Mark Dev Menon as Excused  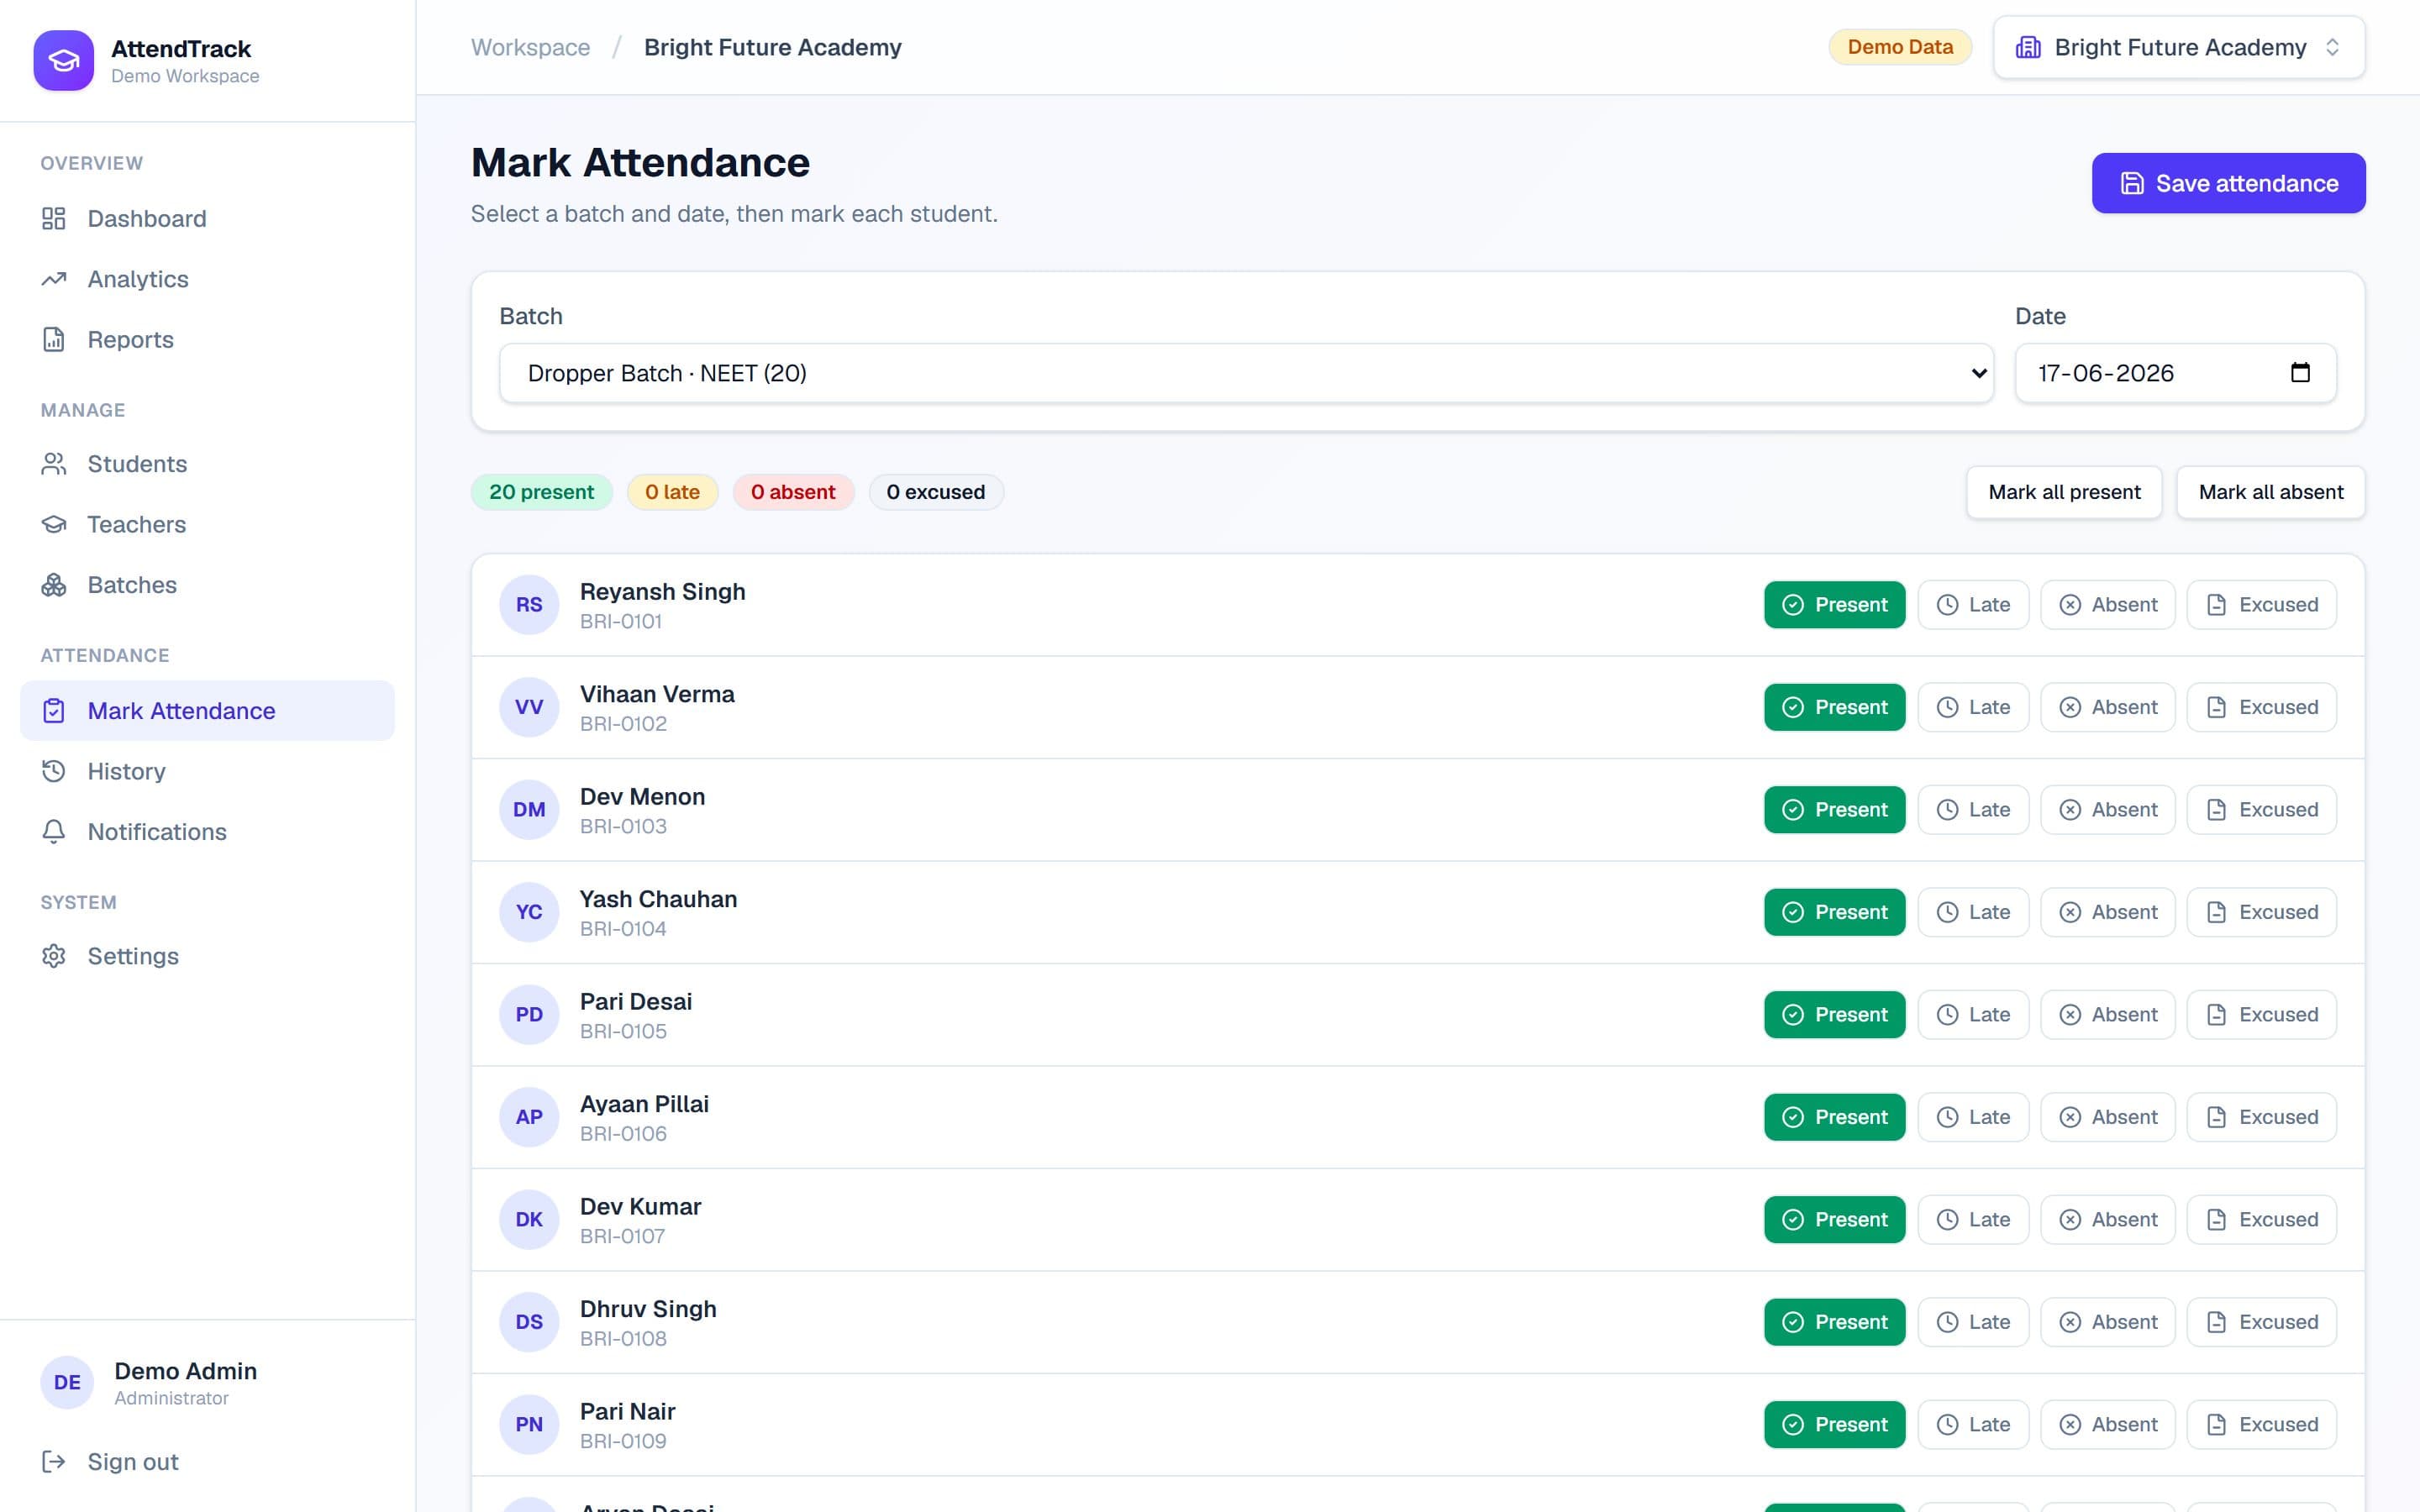(2261, 810)
